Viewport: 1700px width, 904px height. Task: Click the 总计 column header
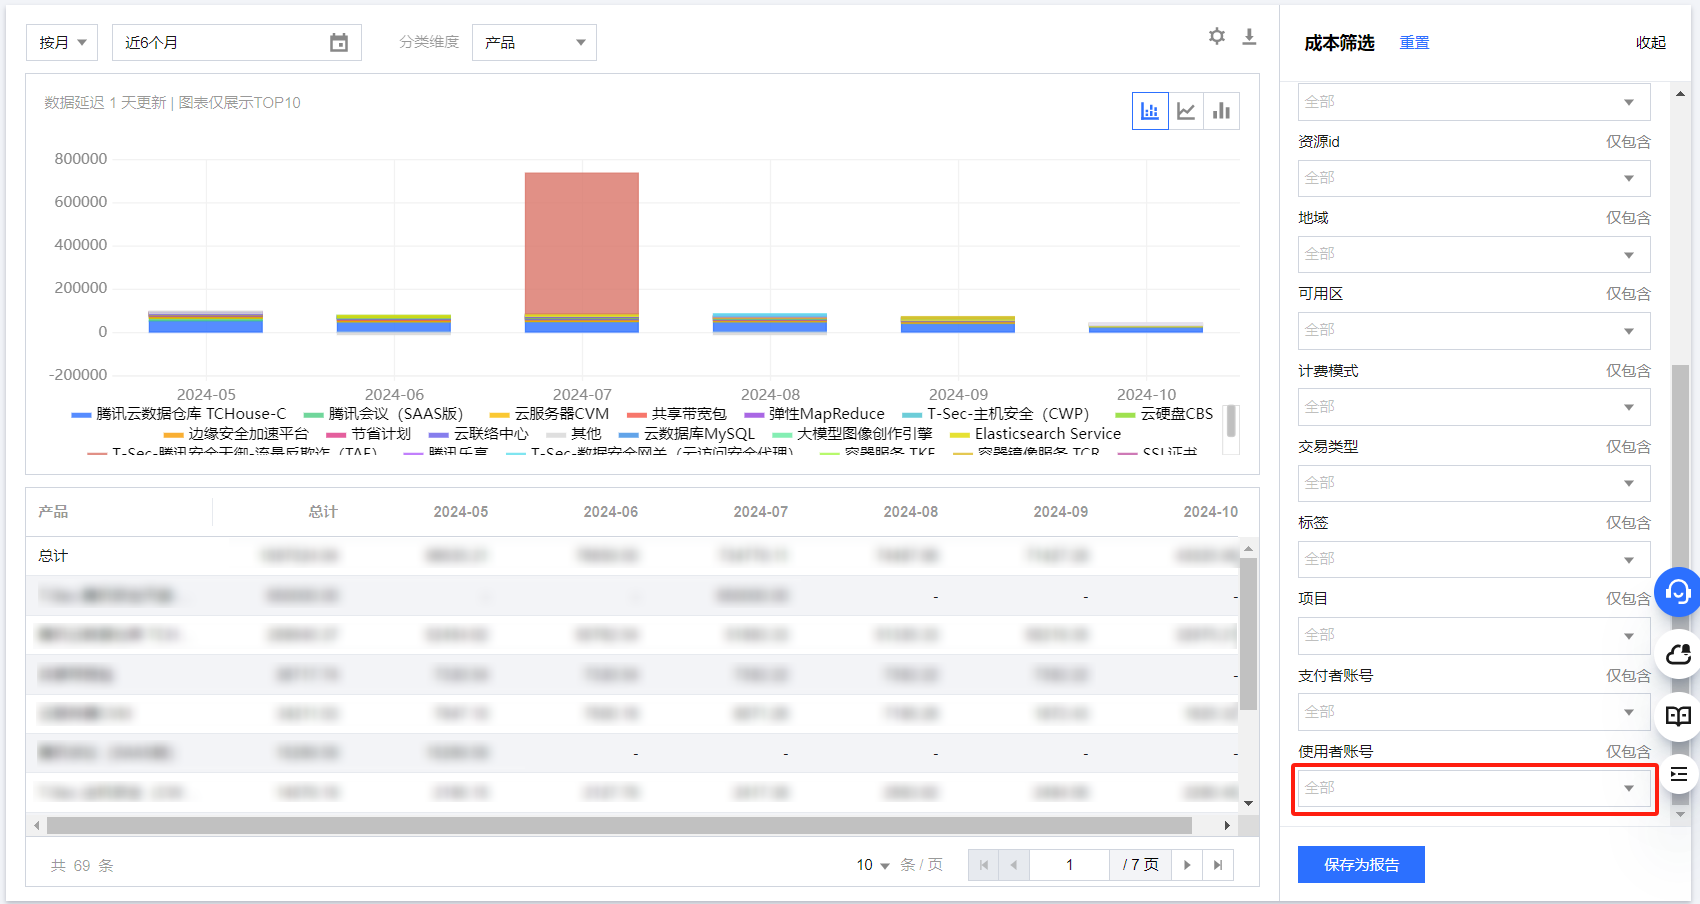[x=323, y=512]
